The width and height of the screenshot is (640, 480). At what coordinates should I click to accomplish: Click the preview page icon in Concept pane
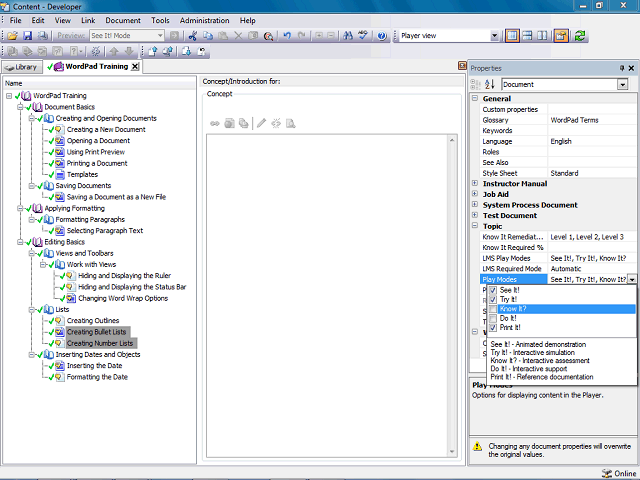[291, 123]
